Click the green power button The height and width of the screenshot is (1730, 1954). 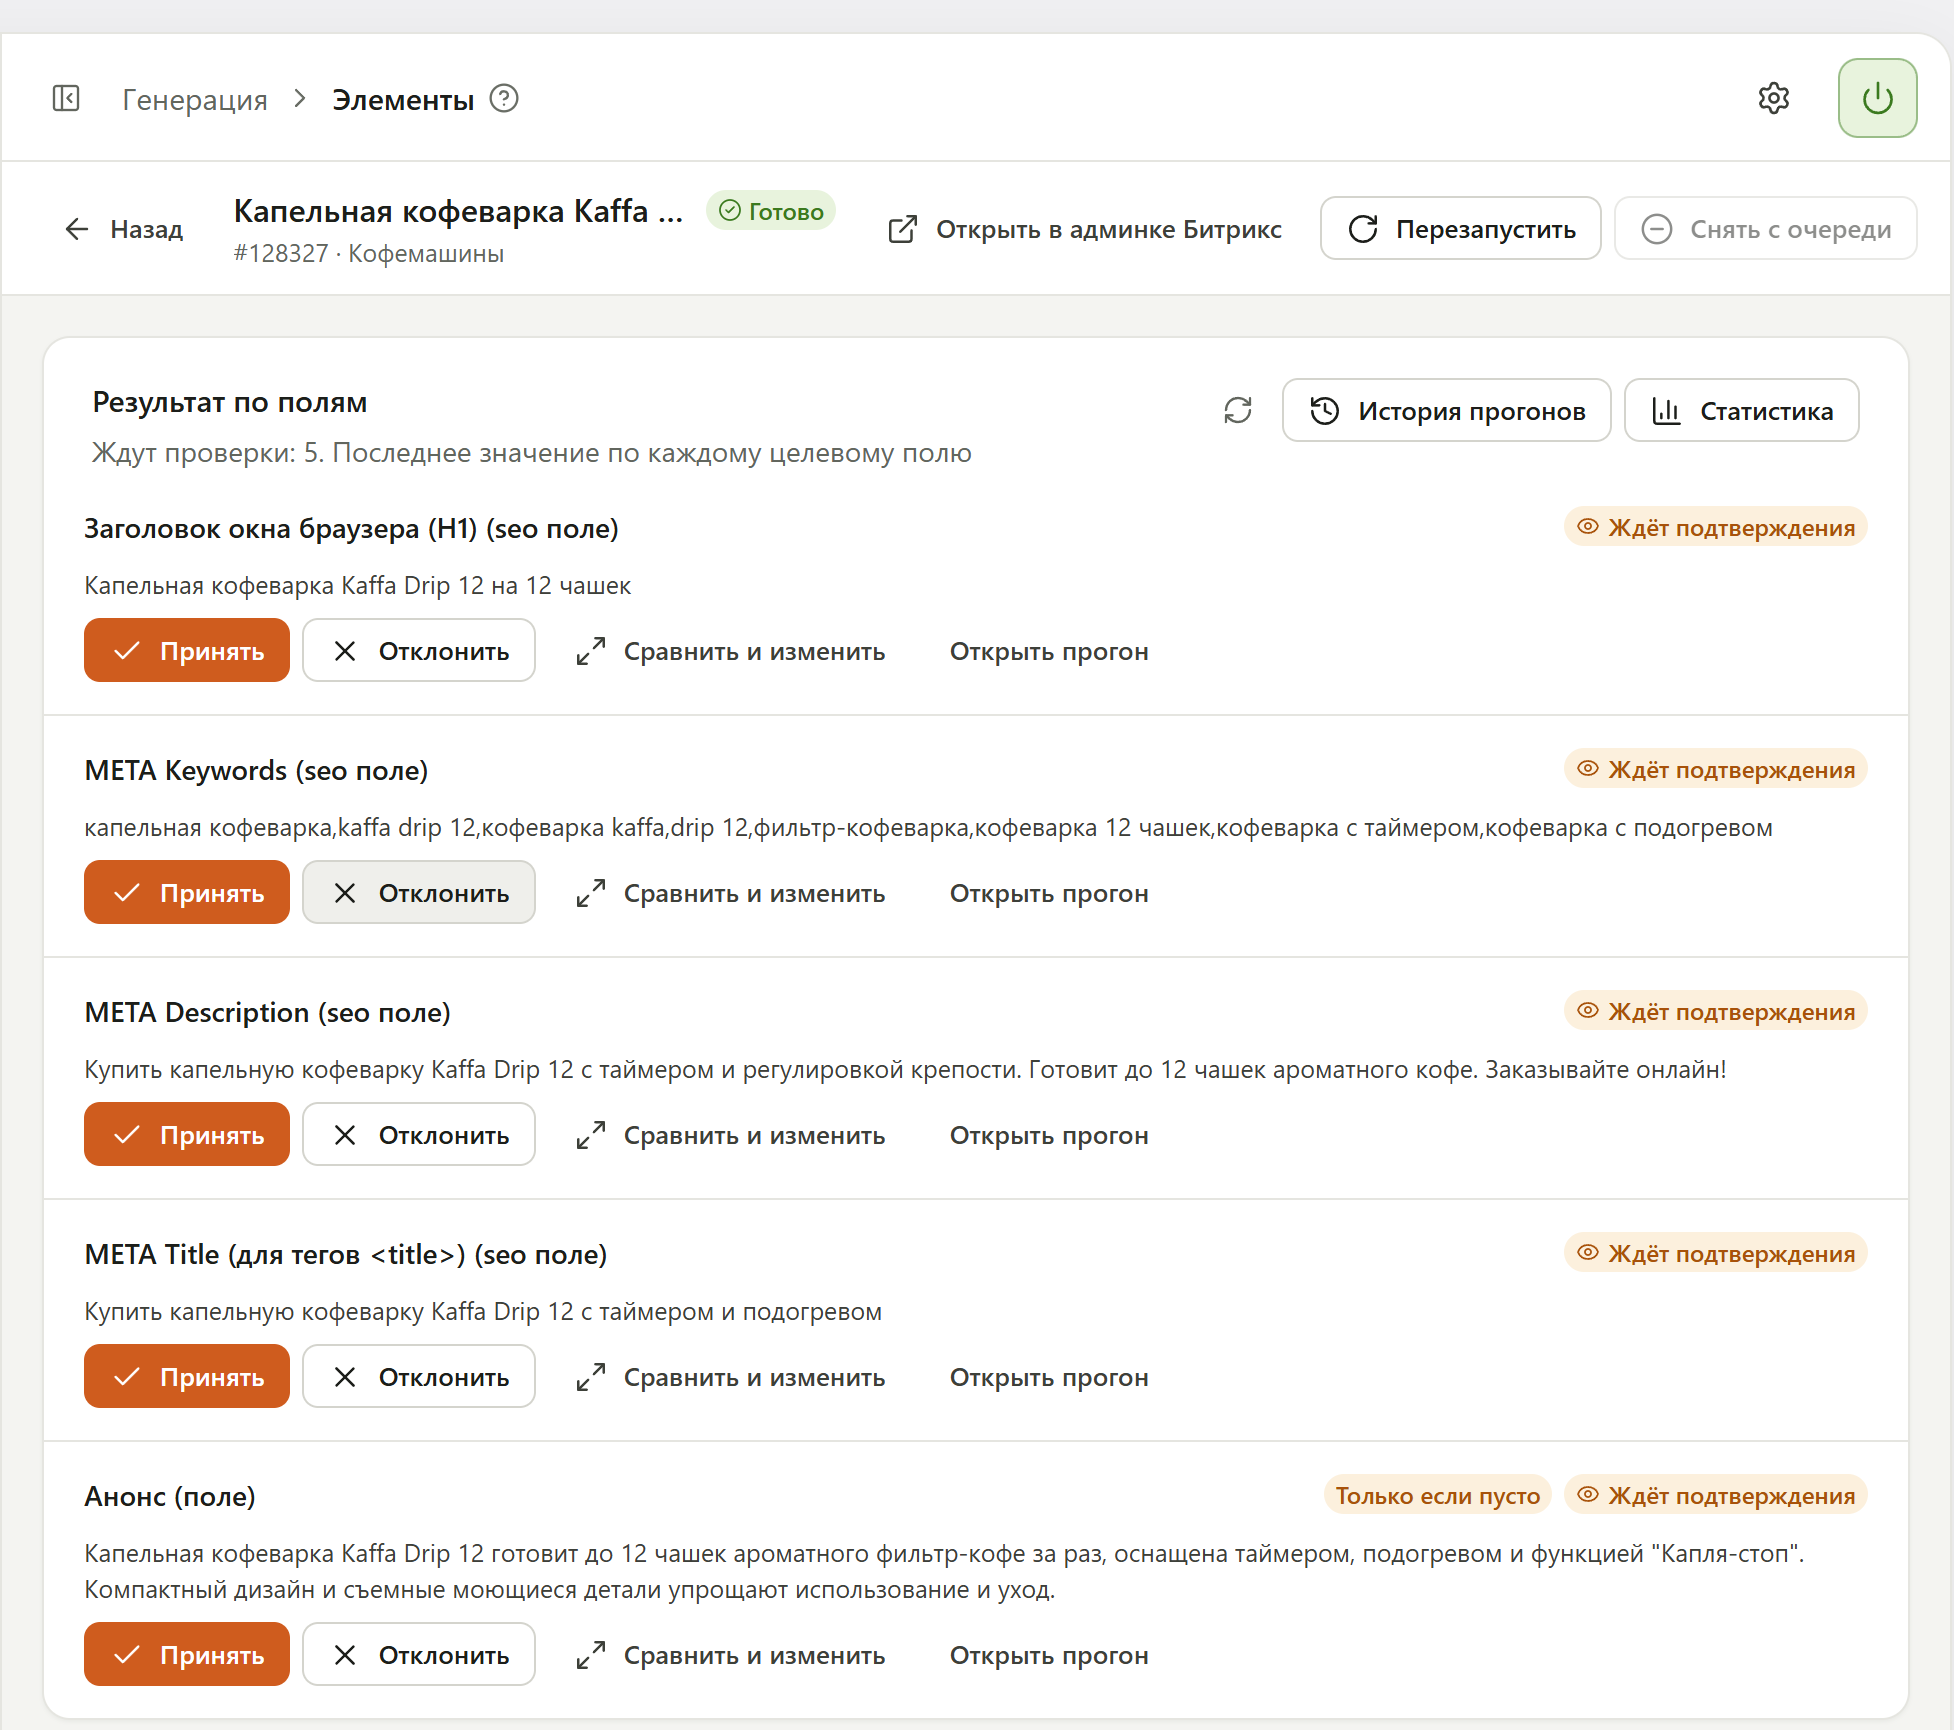pyautogui.click(x=1877, y=98)
